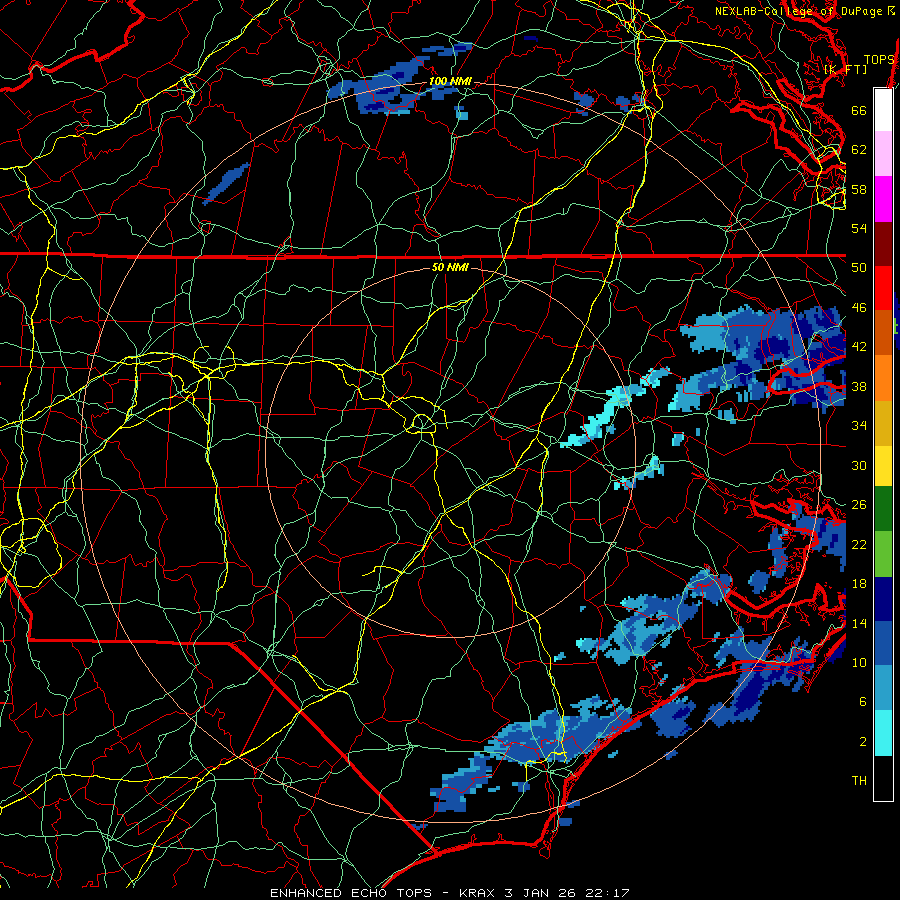Click the black TH legend swatch
The height and width of the screenshot is (900, 900).
[883, 778]
